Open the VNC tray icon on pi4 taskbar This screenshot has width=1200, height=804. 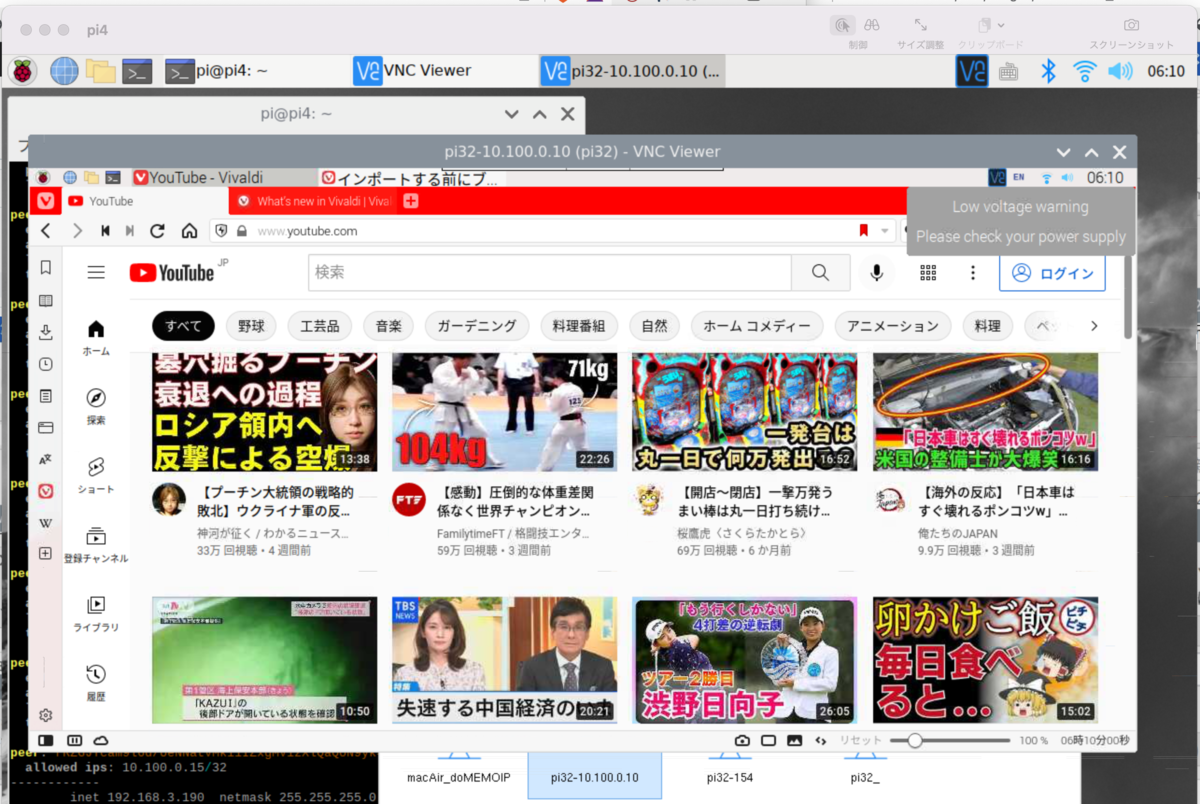pos(971,71)
